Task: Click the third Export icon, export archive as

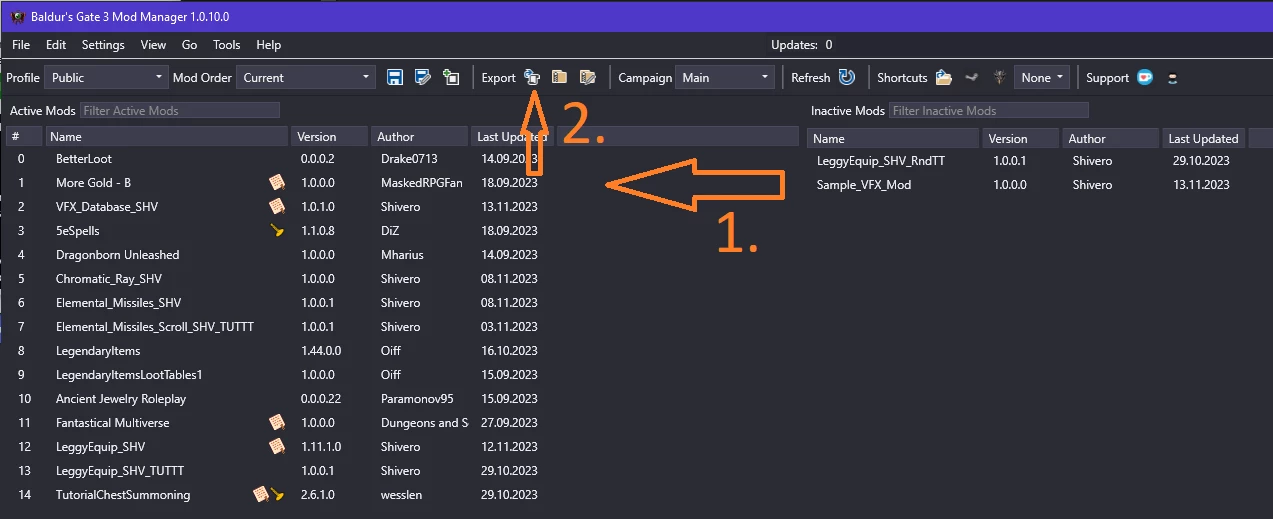Action: click(588, 77)
